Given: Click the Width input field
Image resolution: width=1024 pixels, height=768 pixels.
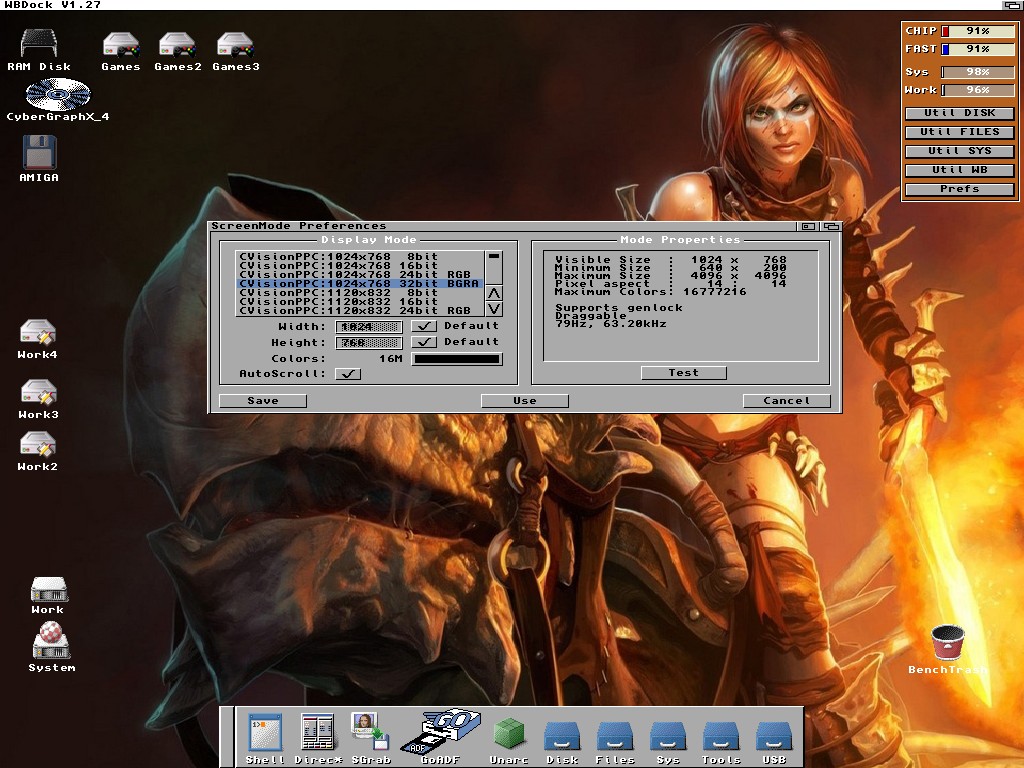Looking at the screenshot, I should [369, 326].
